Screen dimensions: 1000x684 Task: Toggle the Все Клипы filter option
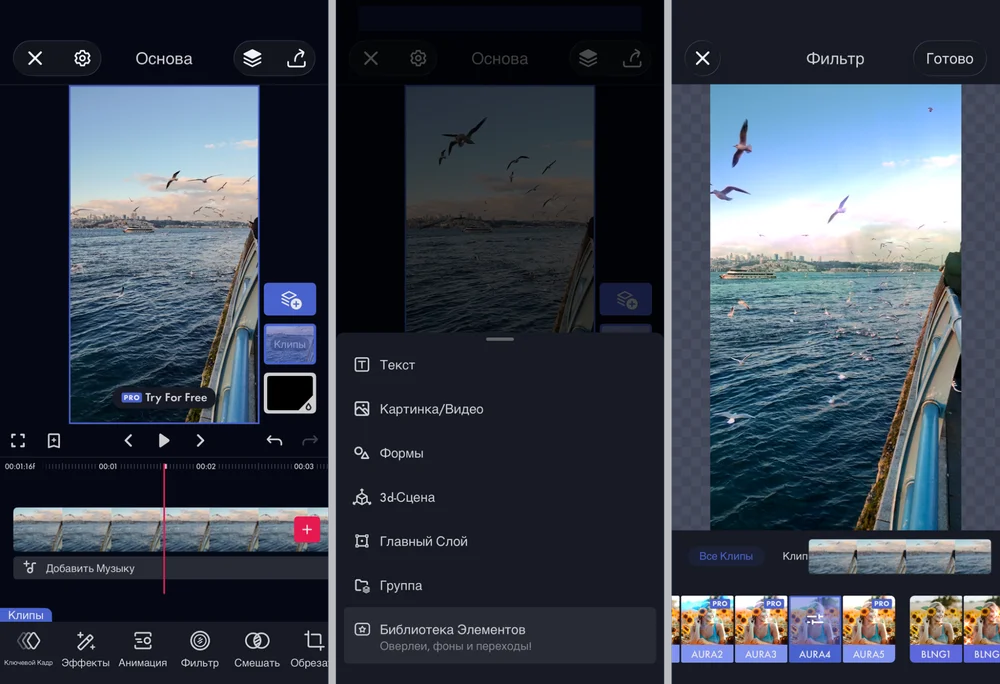726,556
